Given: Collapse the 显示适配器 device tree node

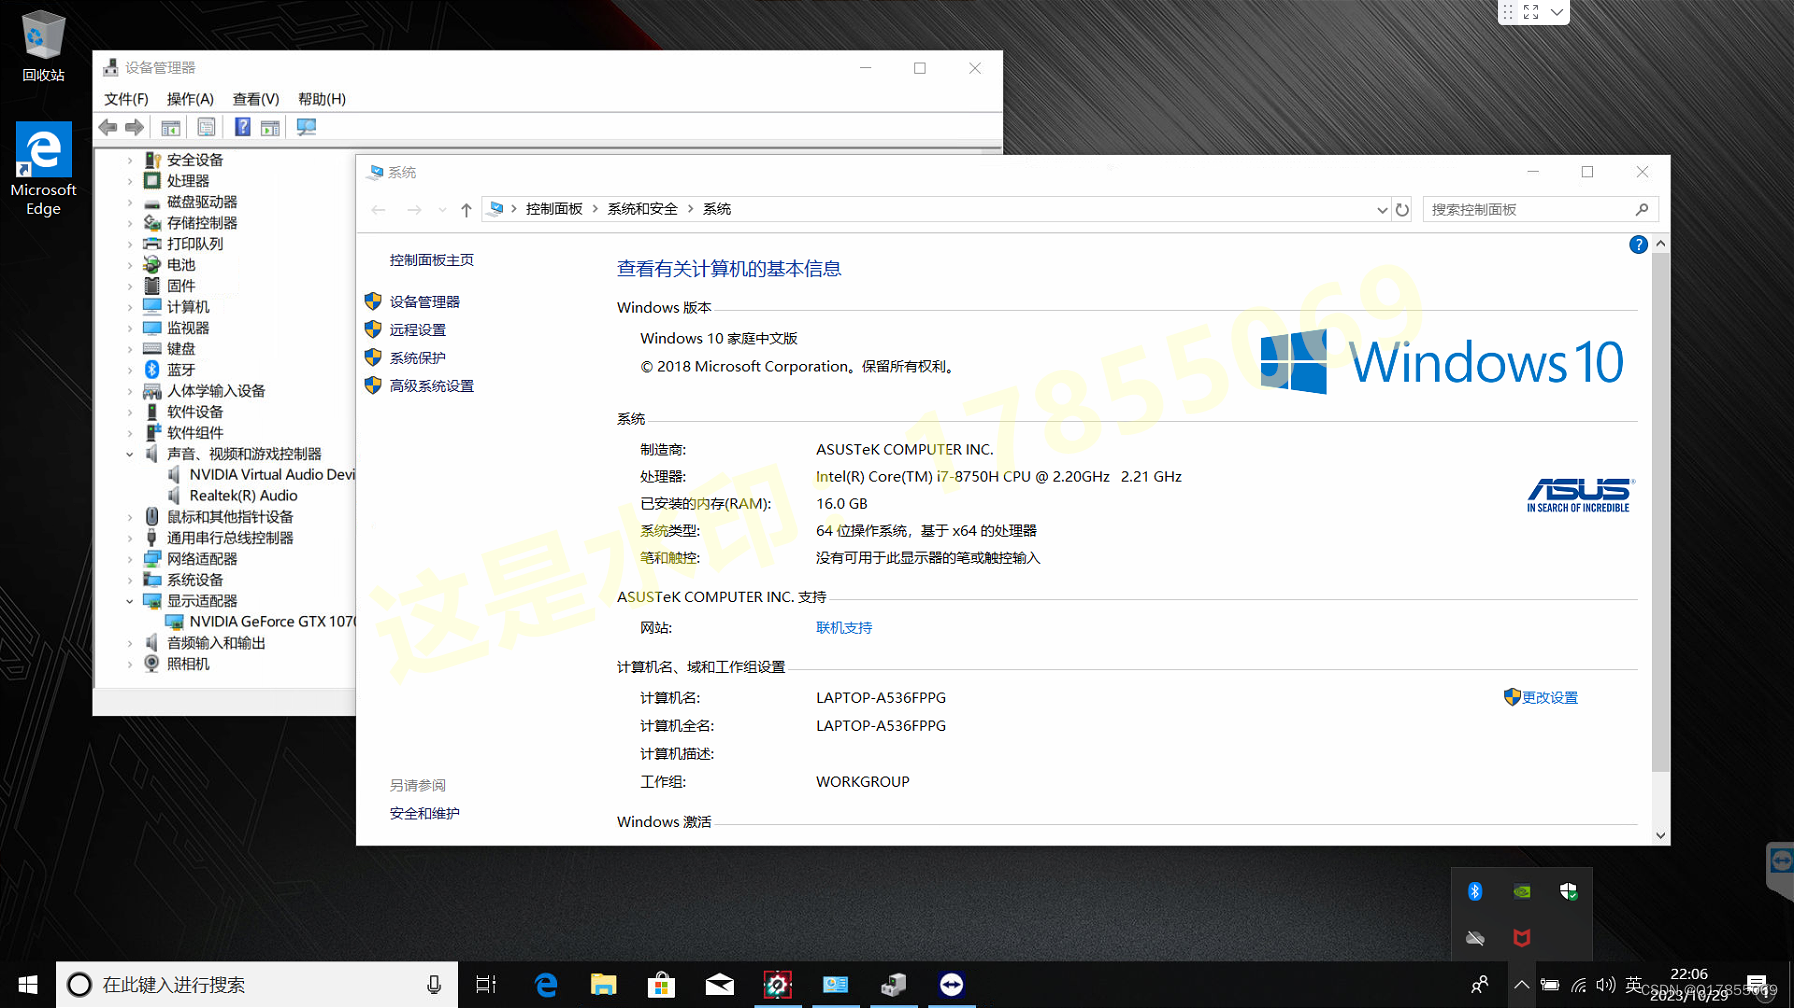Looking at the screenshot, I should (130, 601).
